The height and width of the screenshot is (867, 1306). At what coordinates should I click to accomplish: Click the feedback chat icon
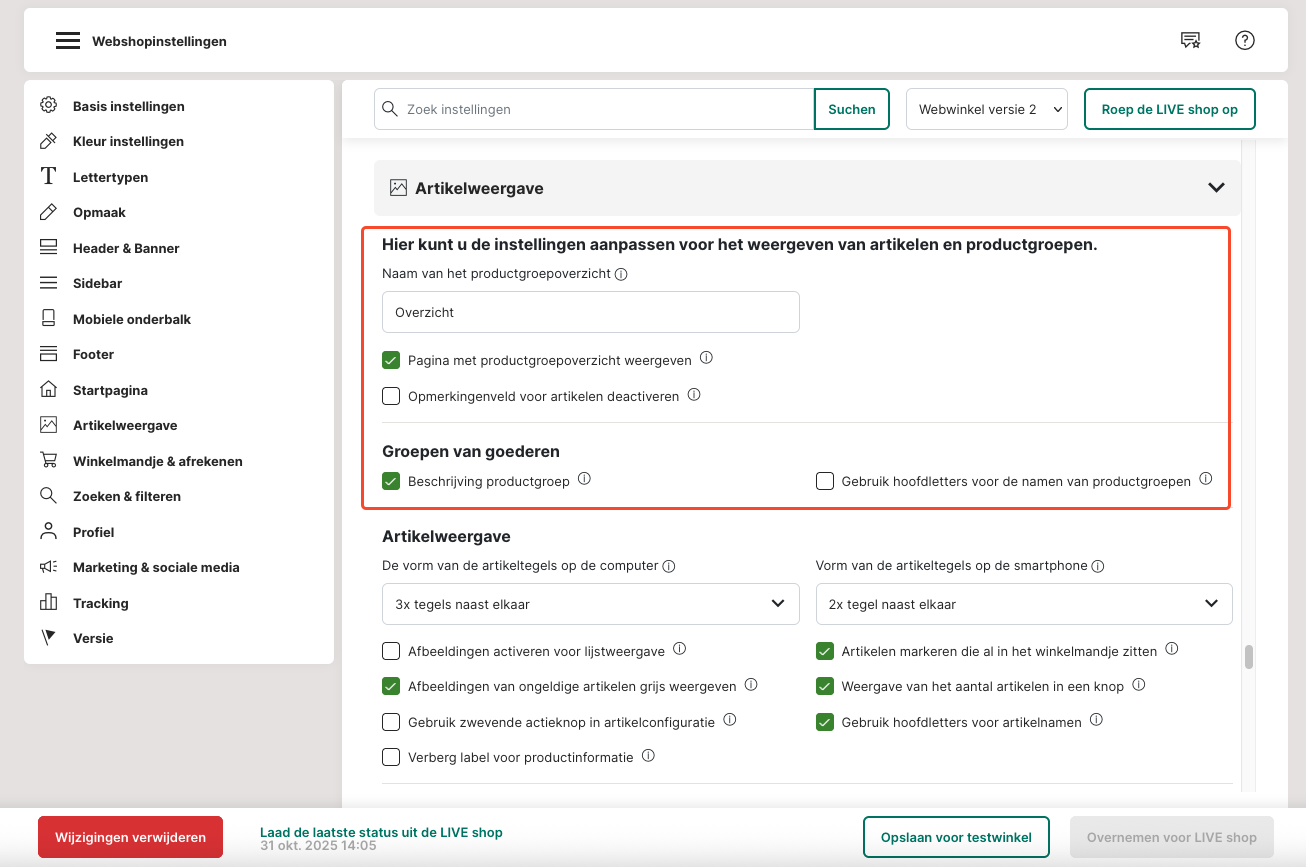click(x=1190, y=40)
